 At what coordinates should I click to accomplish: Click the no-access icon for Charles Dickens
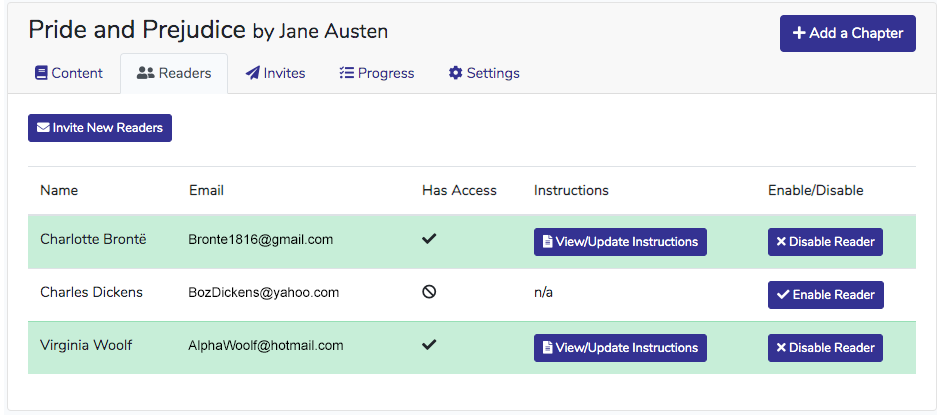[430, 293]
